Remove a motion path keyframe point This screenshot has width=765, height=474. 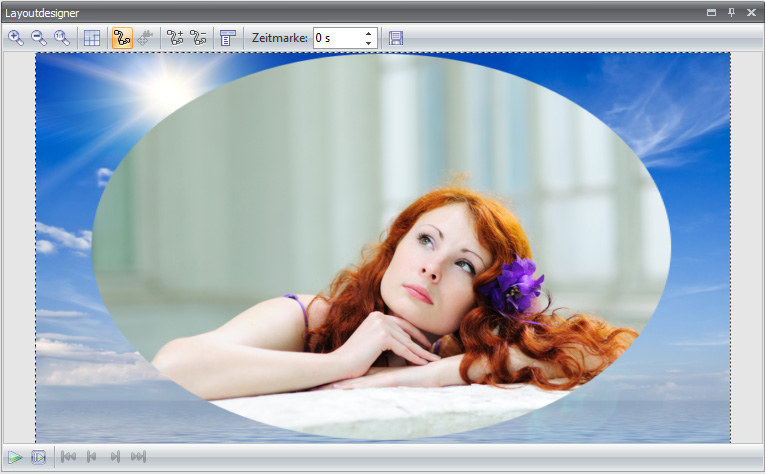click(x=198, y=38)
